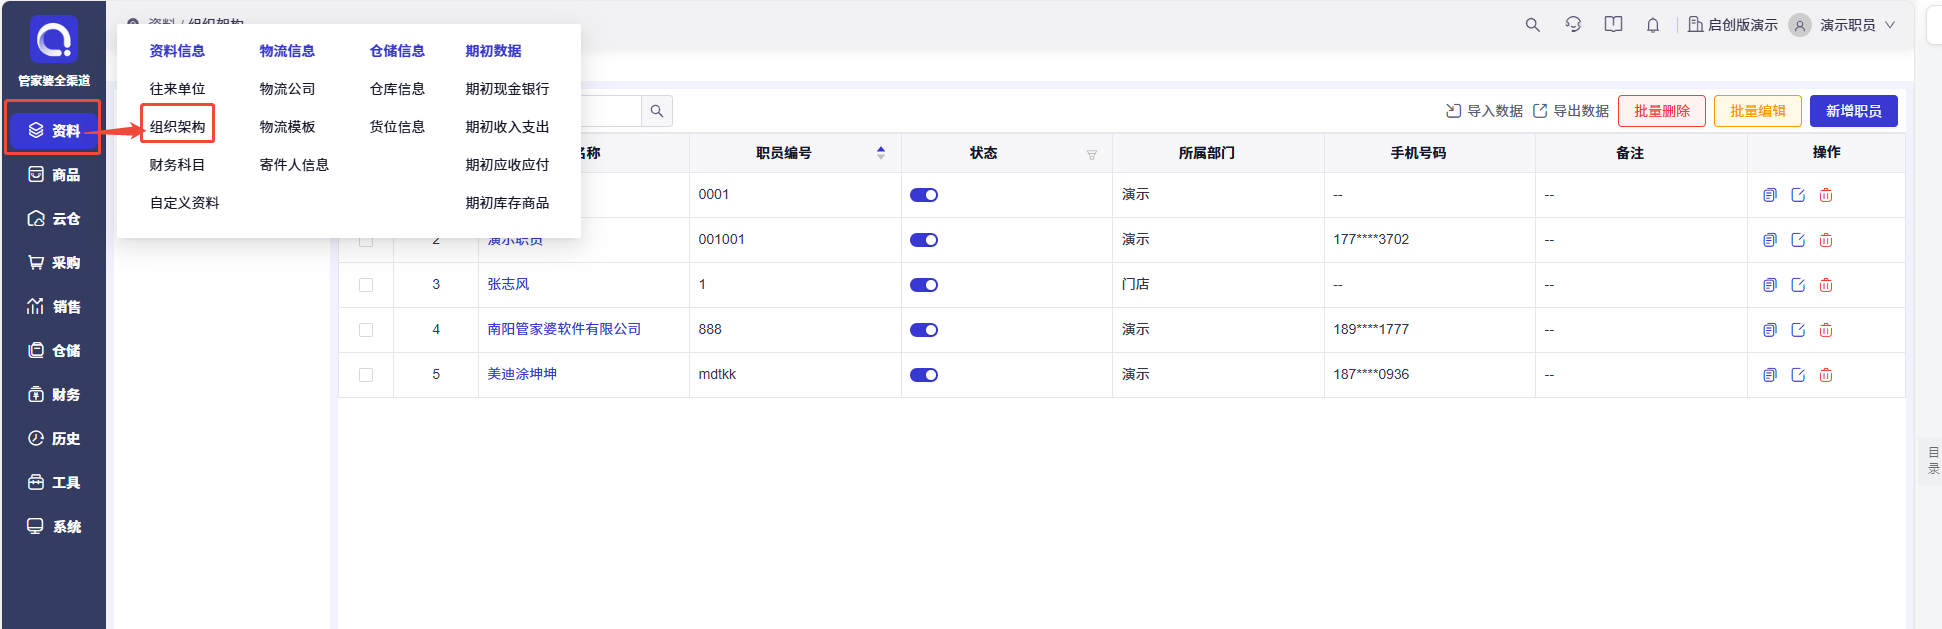Delete the 美迪涂坤坤 employee row

click(1826, 375)
